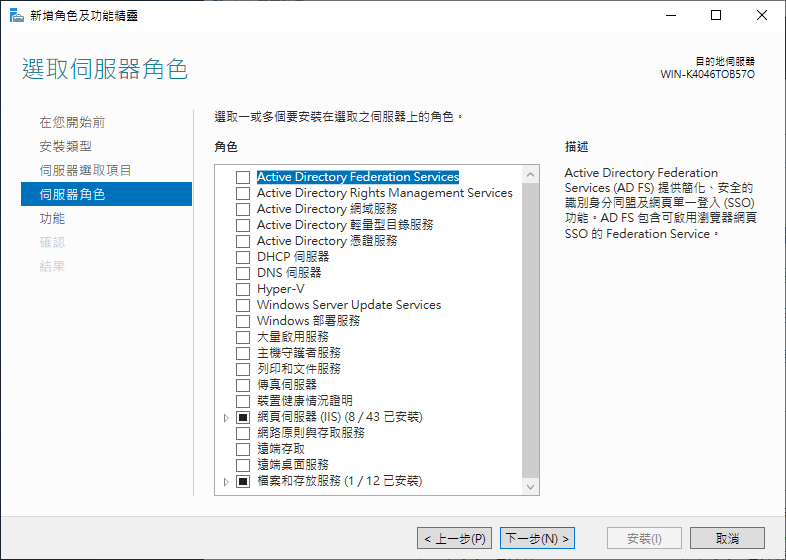Click the roles list vertical scrollbar thumb
786x560 pixels.
tap(530, 331)
